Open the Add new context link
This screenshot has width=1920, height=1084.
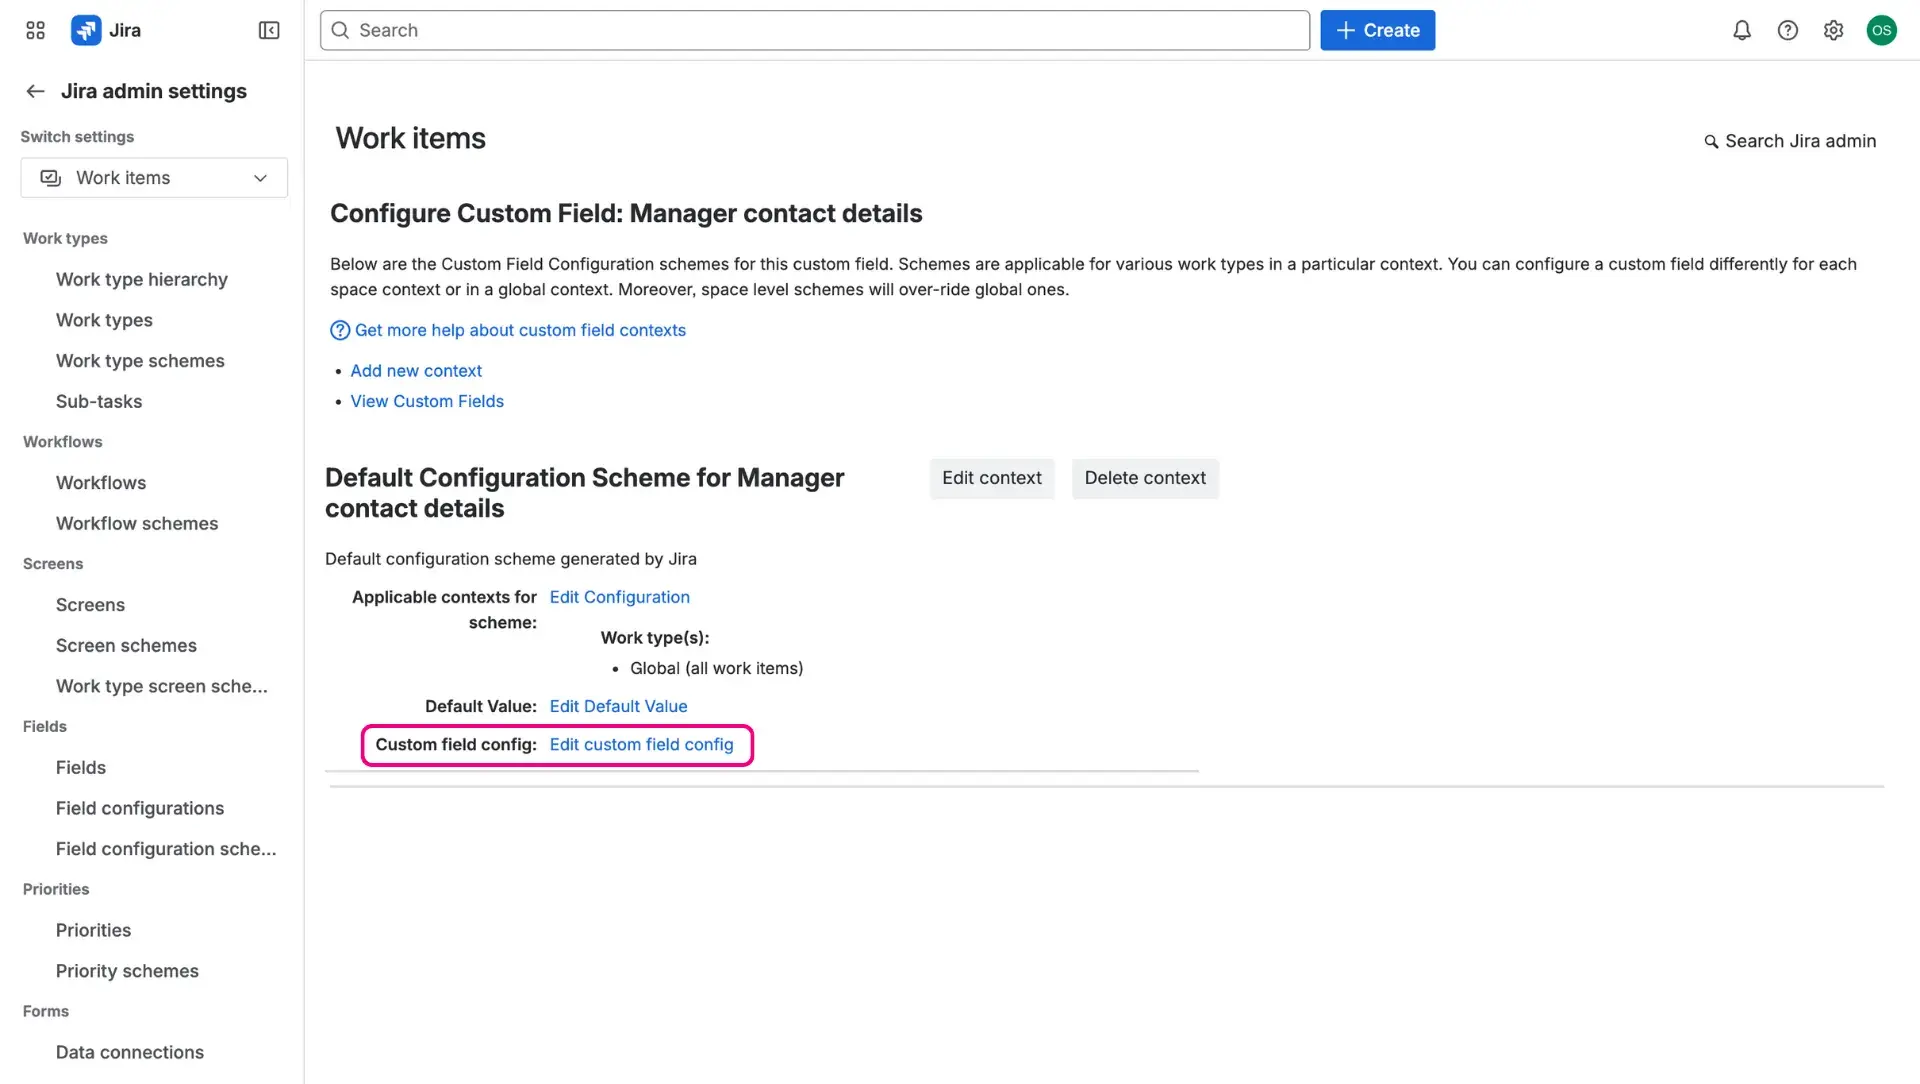point(416,370)
